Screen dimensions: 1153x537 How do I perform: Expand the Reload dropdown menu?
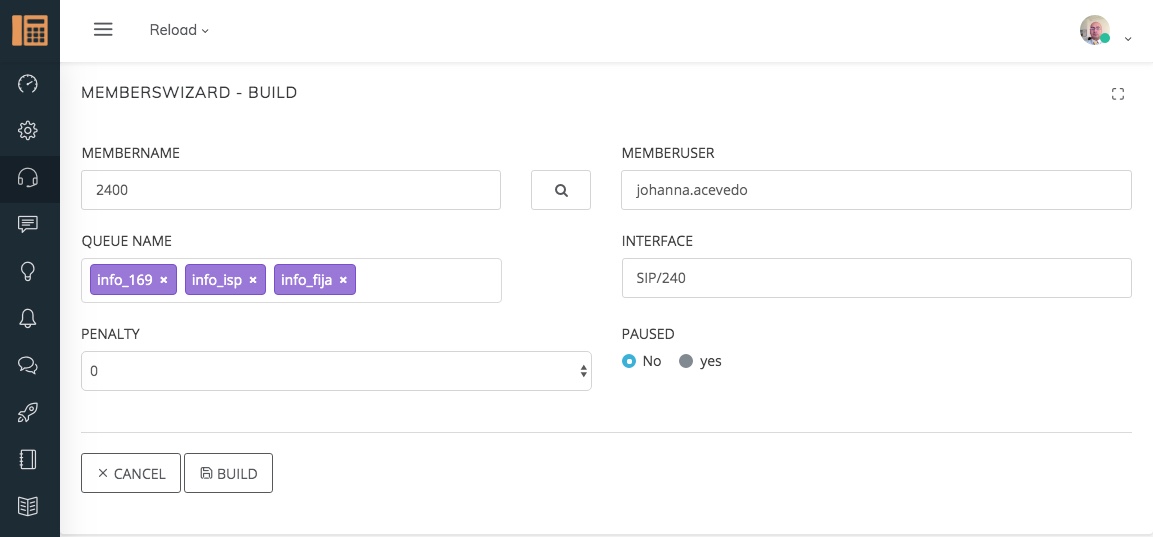[x=179, y=30]
